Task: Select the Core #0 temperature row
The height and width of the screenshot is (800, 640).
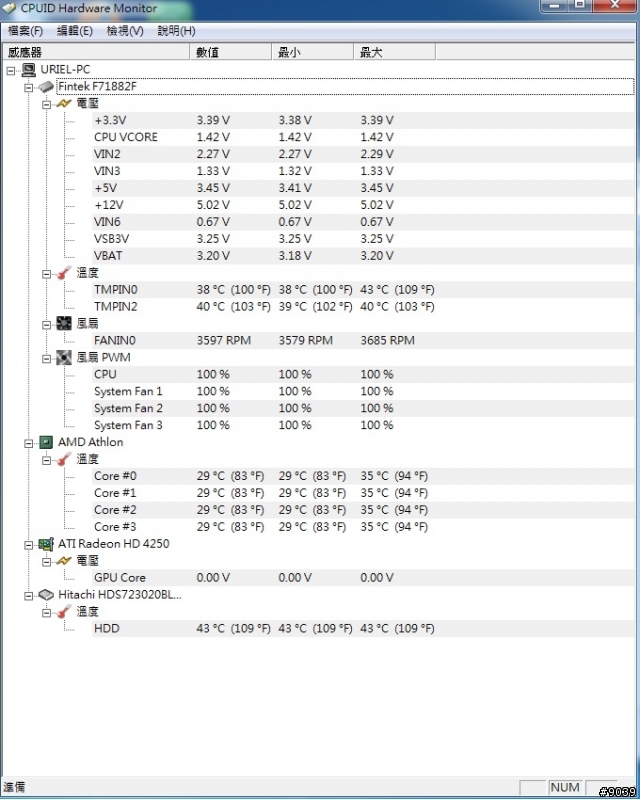Action: [x=363, y=476]
